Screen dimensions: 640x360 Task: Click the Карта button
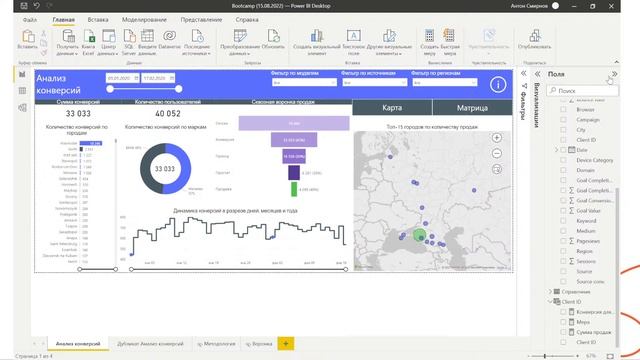[x=392, y=108]
